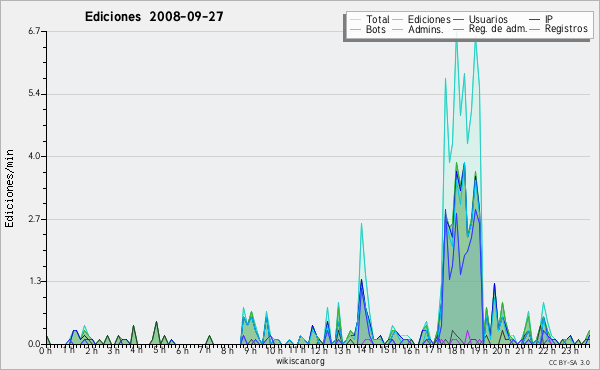Click the y-axis label 'Ediciones/min'
600x370 pixels.
coord(9,188)
